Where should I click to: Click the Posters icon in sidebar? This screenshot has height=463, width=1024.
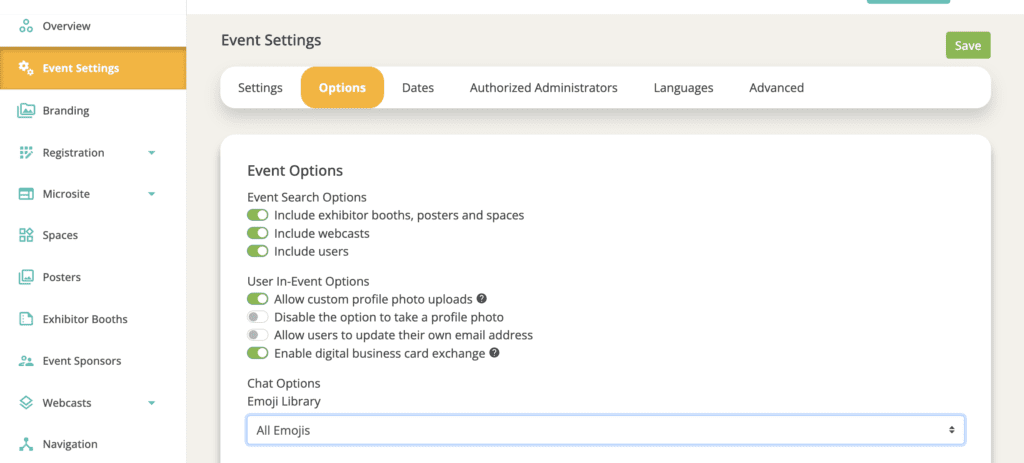point(26,277)
